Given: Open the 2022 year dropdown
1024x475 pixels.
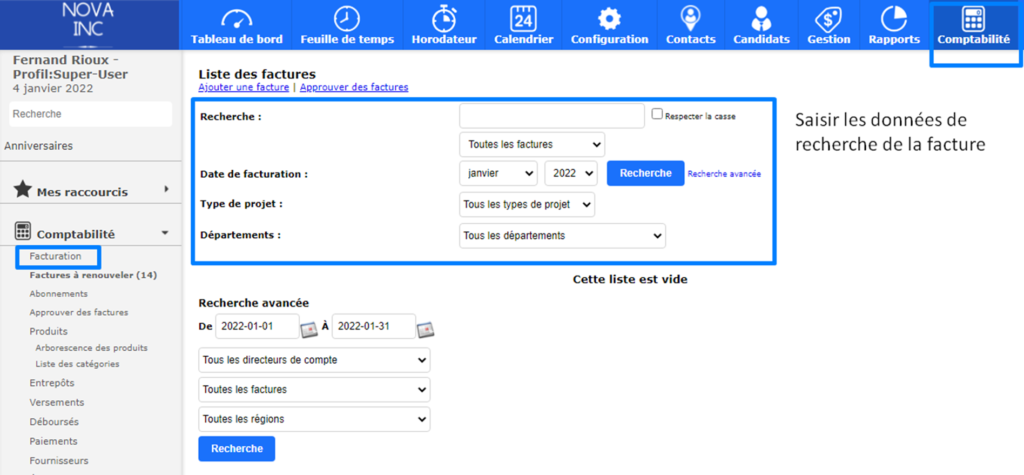Looking at the screenshot, I should click(571, 173).
